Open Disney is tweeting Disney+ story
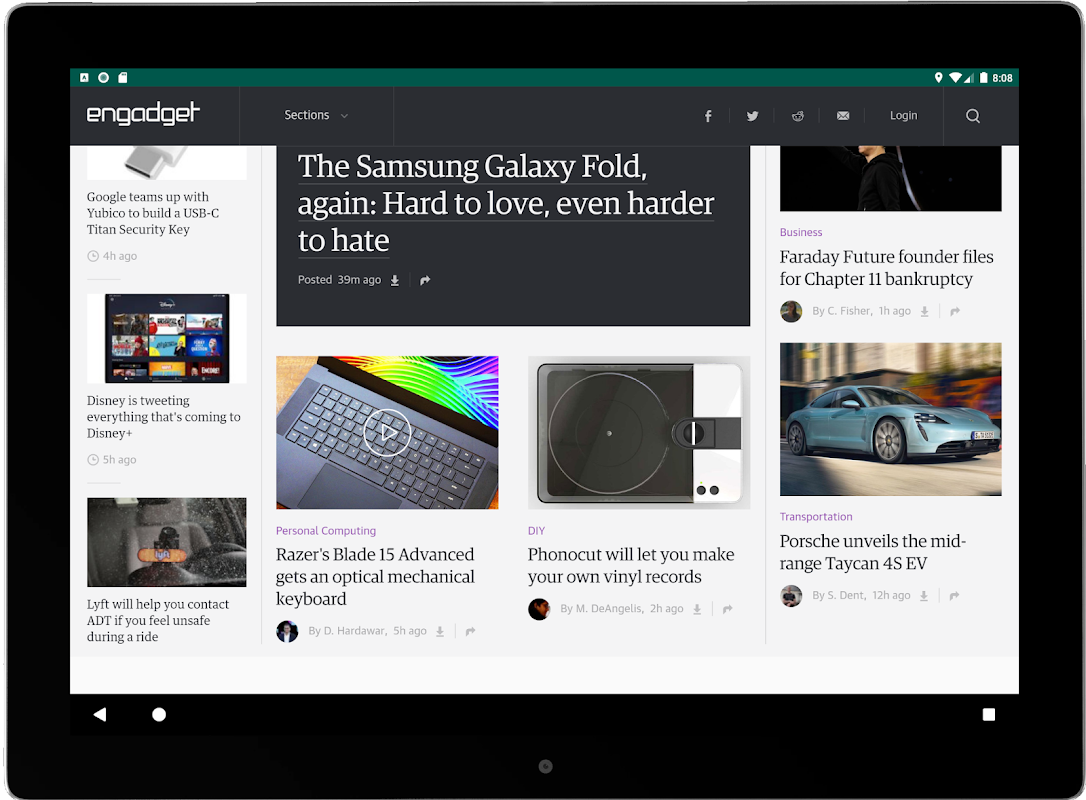 click(163, 416)
